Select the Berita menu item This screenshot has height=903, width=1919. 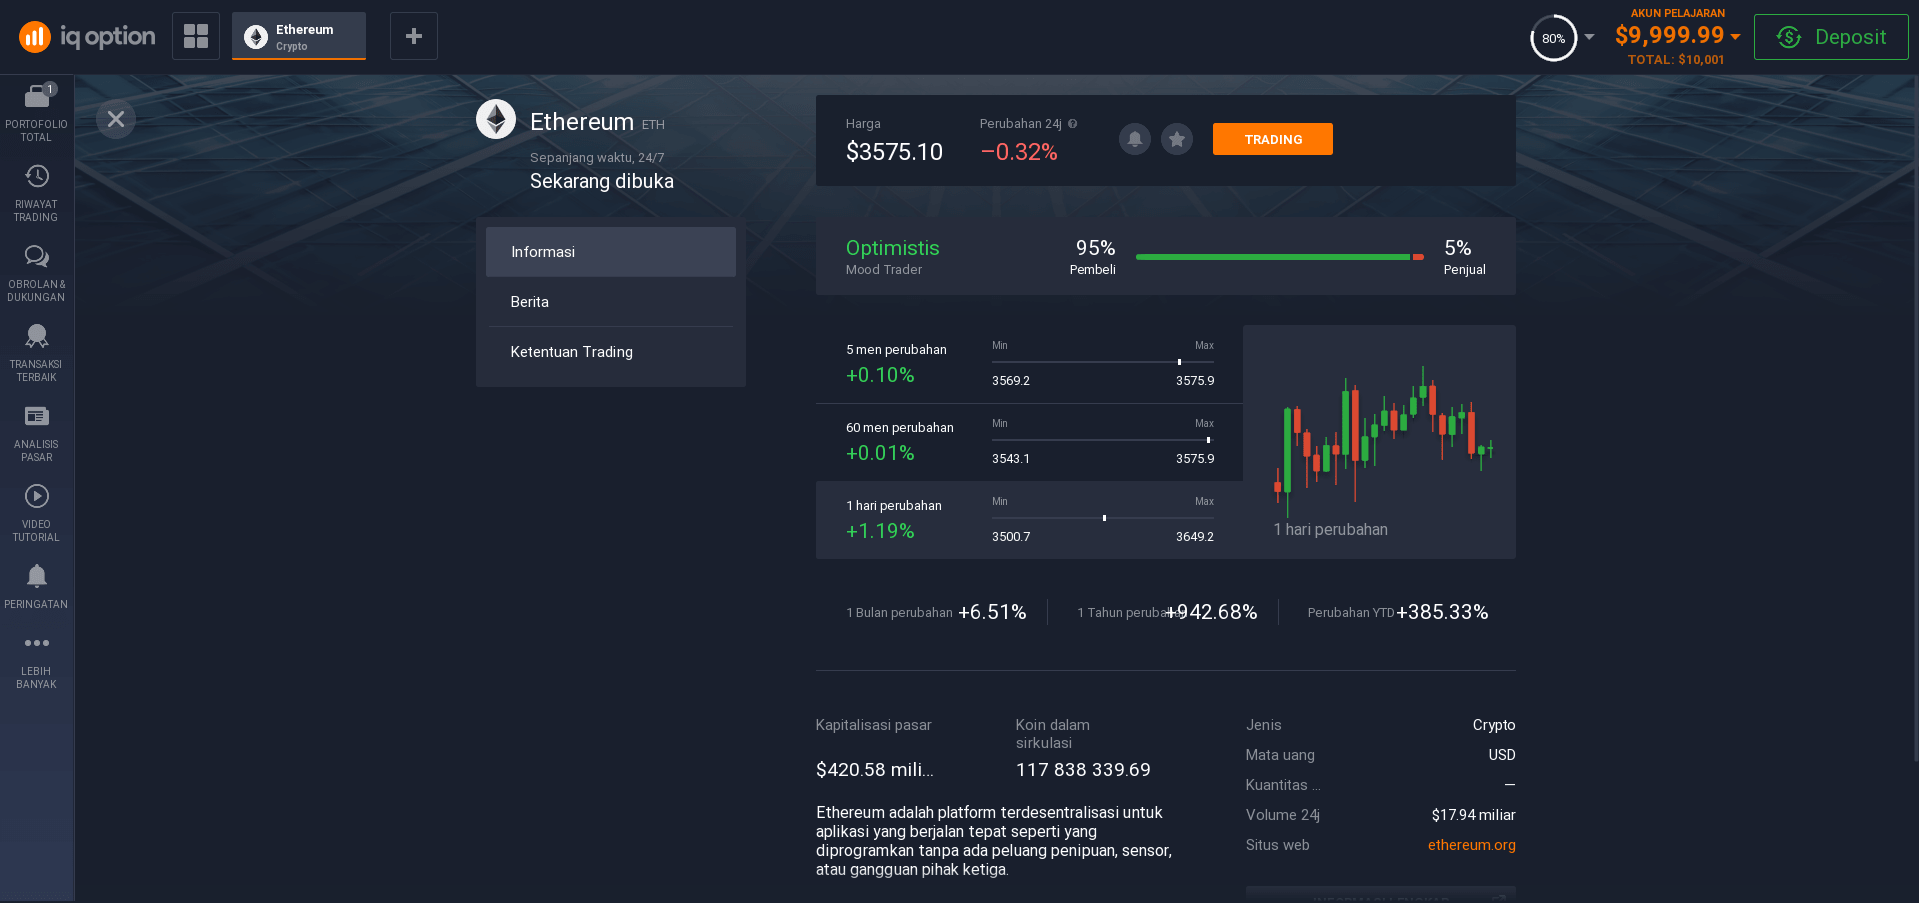(x=611, y=302)
